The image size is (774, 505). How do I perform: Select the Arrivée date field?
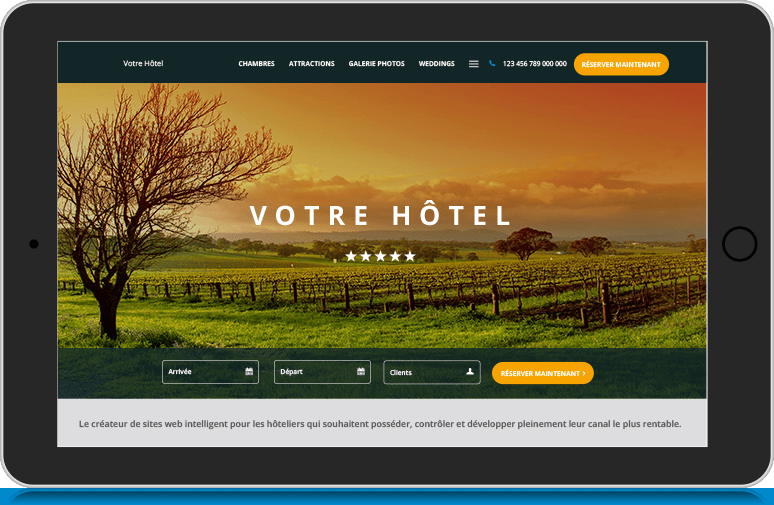pyautogui.click(x=210, y=372)
